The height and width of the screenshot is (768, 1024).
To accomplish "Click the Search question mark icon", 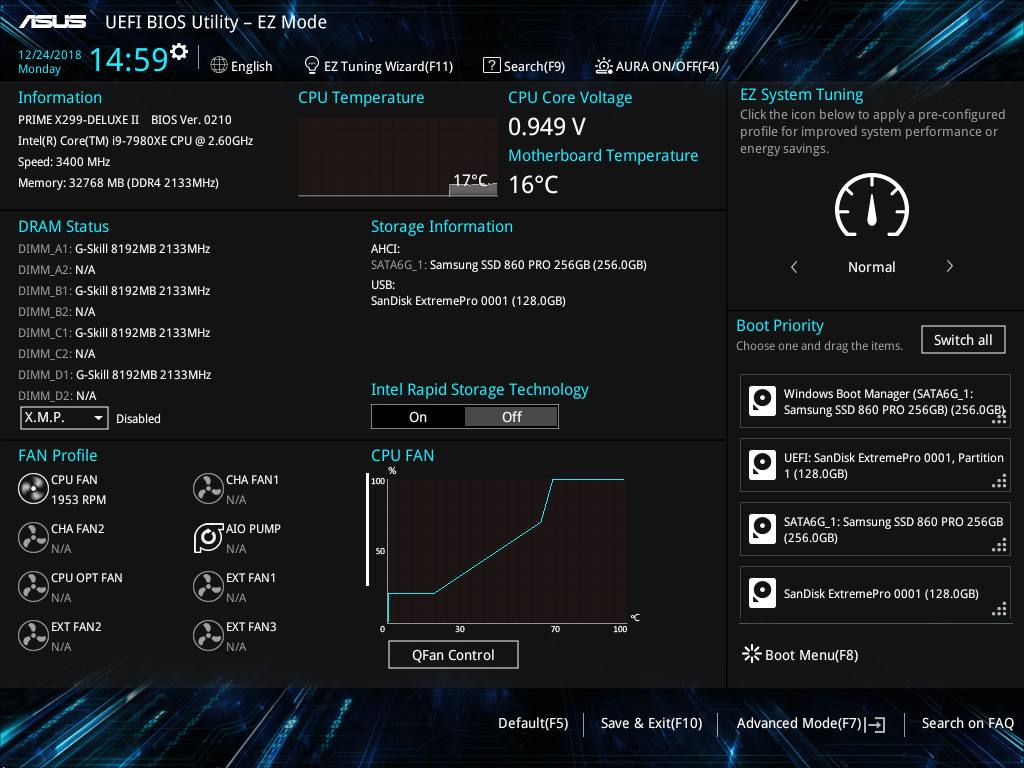I will click(x=491, y=65).
